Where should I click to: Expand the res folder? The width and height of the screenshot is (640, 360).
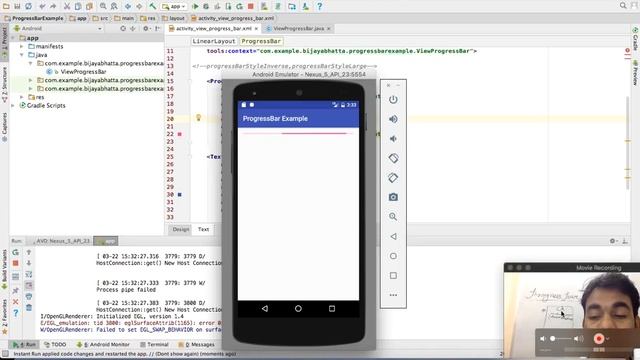coord(22,97)
